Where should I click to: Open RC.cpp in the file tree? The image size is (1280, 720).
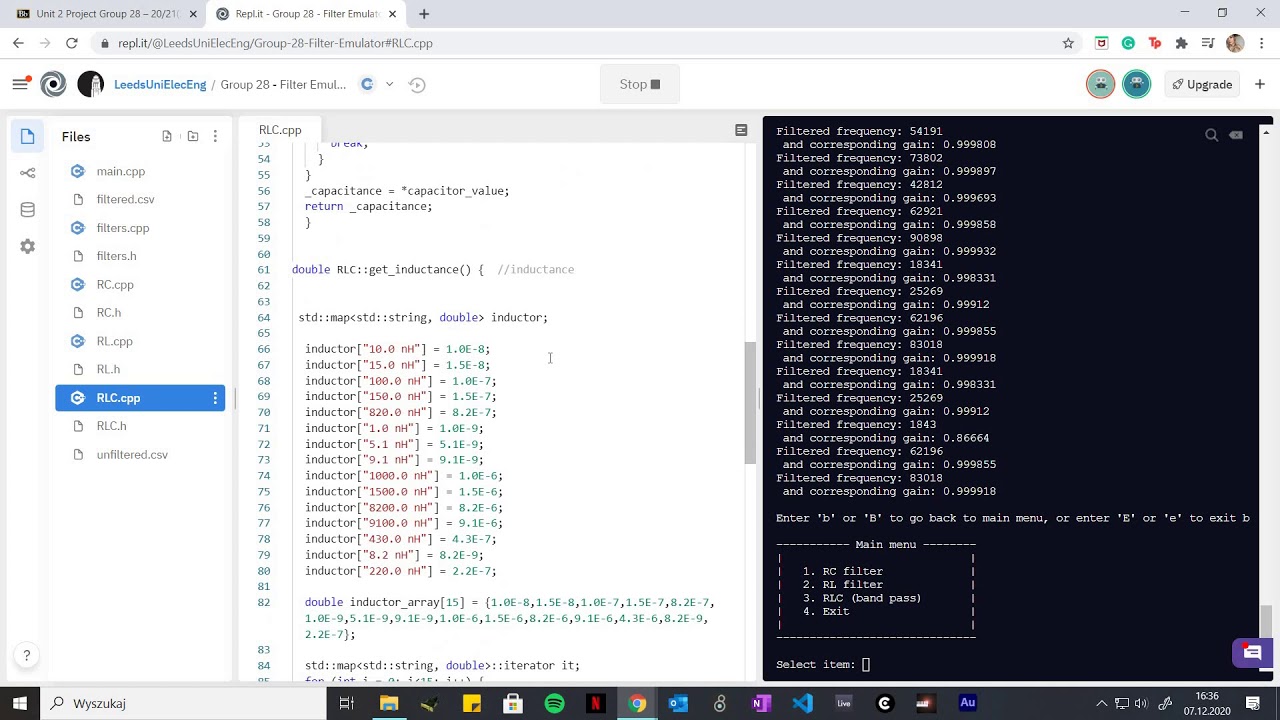click(115, 285)
